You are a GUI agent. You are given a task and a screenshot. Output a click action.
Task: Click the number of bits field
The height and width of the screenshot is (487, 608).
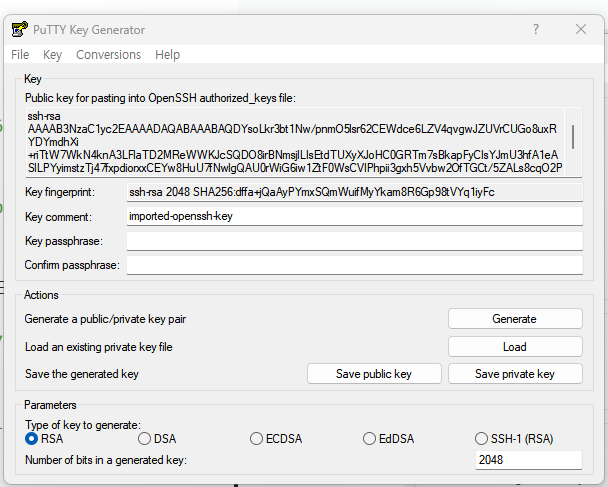529,460
